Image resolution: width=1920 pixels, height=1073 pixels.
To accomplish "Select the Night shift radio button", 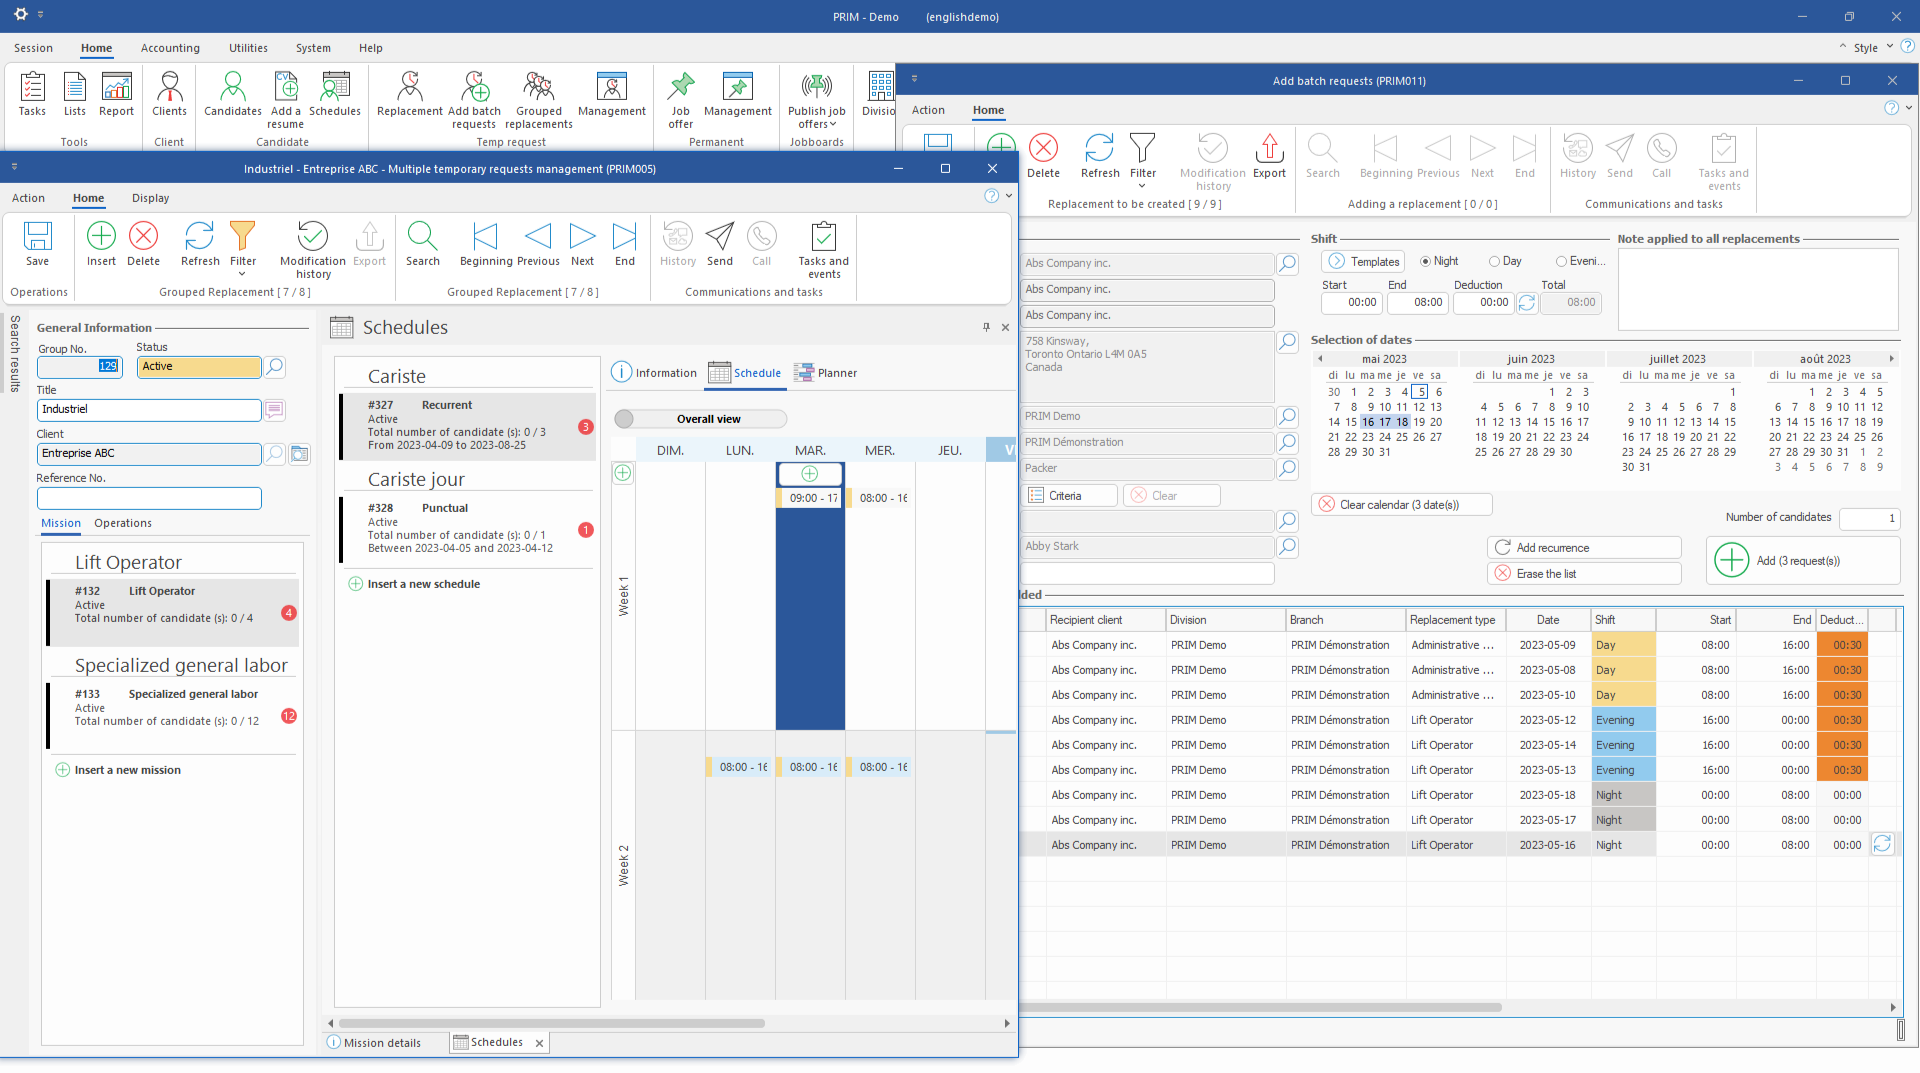I will pos(1424,261).
